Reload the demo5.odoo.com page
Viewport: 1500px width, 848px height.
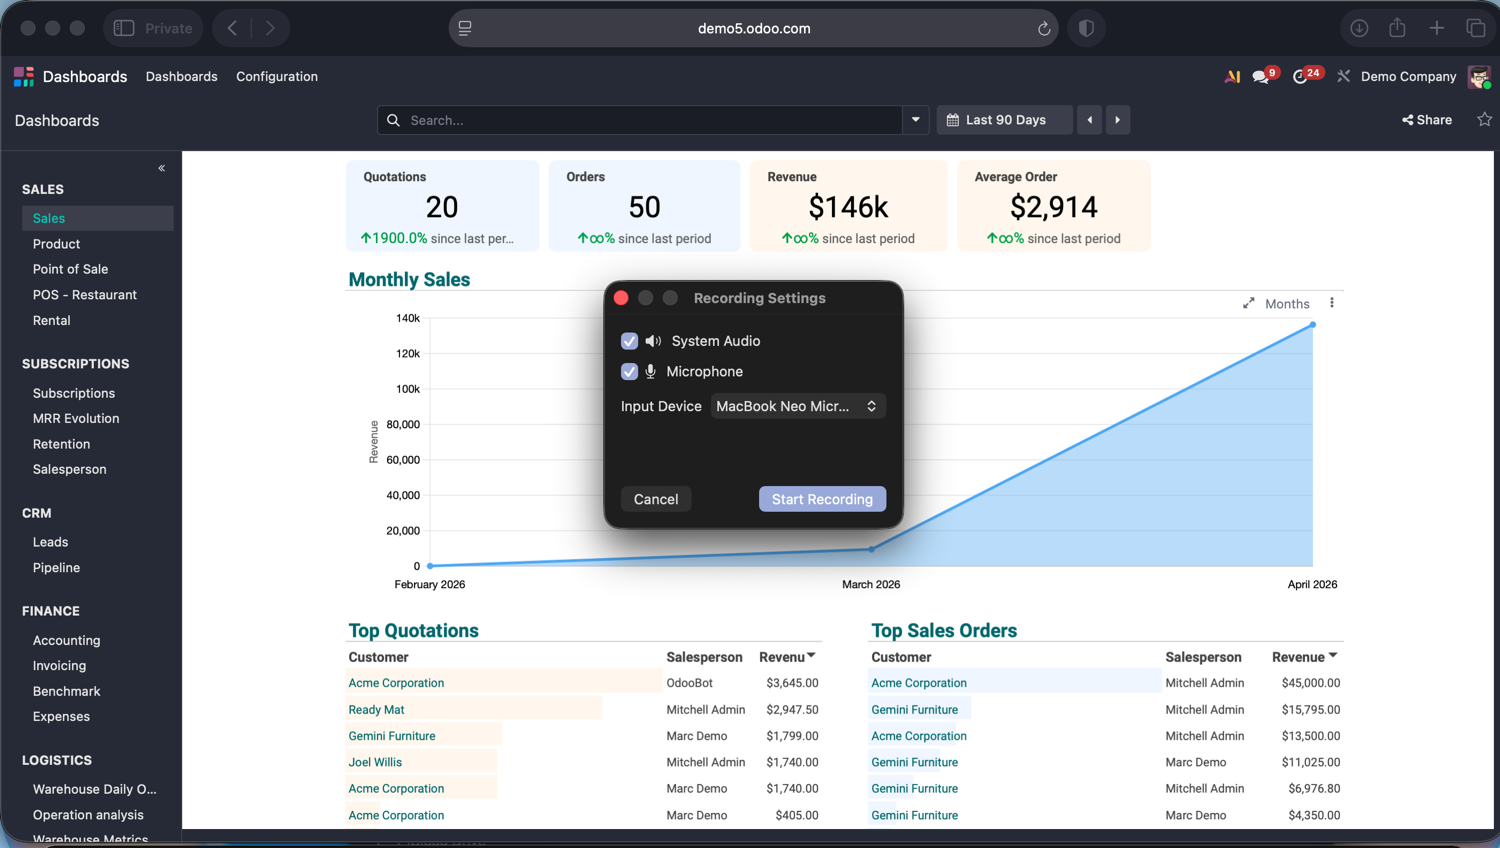(1044, 28)
